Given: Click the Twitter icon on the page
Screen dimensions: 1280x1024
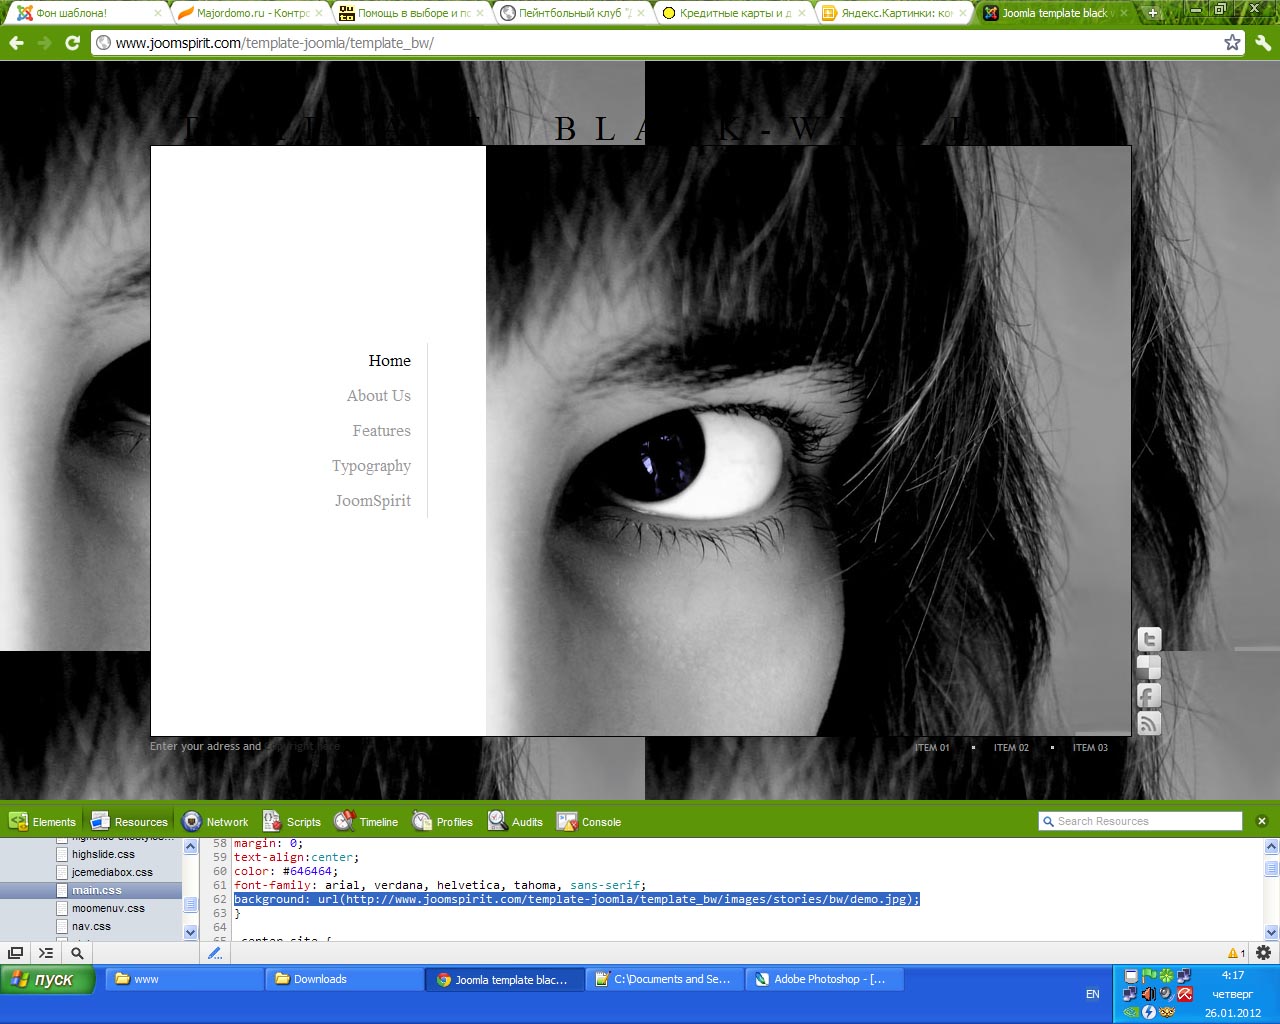Looking at the screenshot, I should point(1149,639).
